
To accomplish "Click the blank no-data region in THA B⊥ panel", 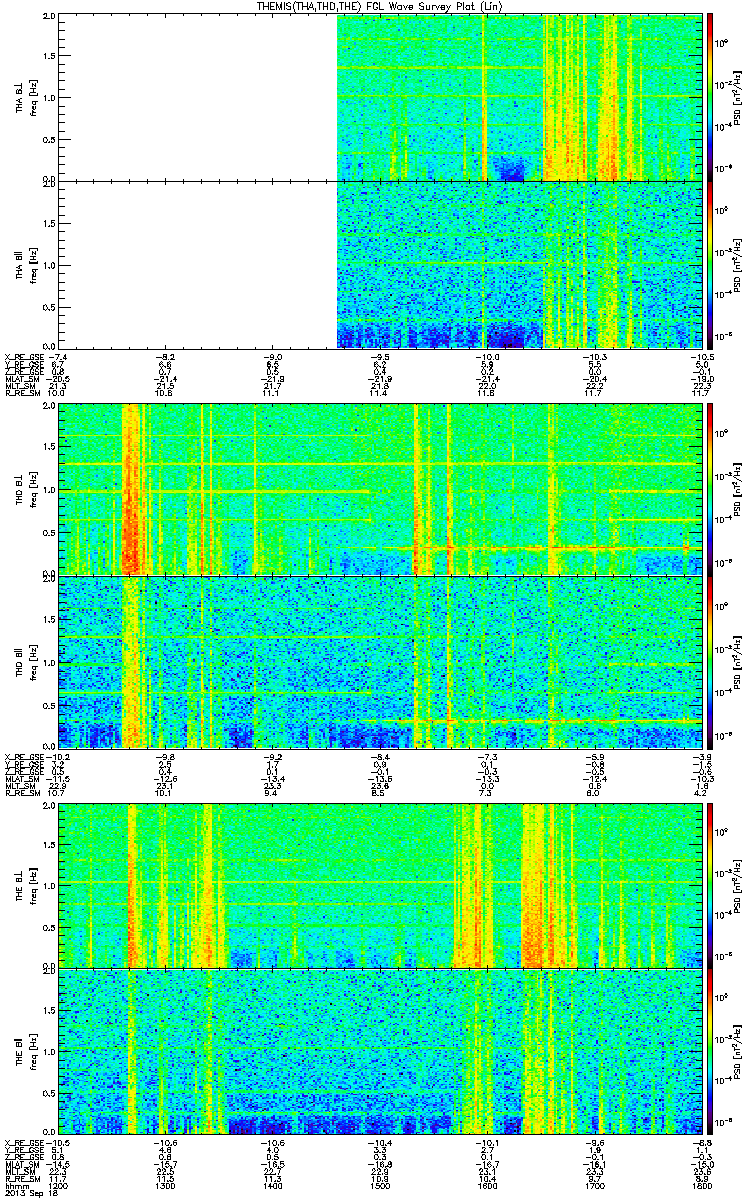I will [x=198, y=97].
